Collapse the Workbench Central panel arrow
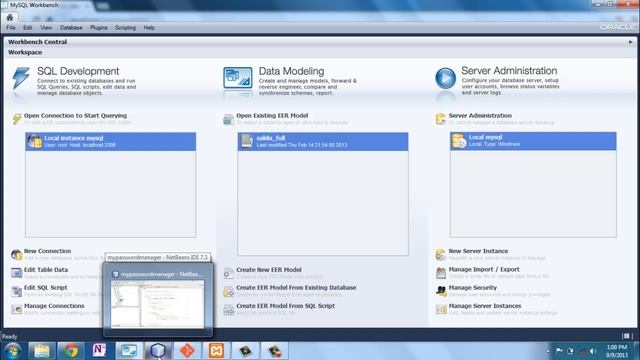The image size is (640, 360). tap(630, 42)
